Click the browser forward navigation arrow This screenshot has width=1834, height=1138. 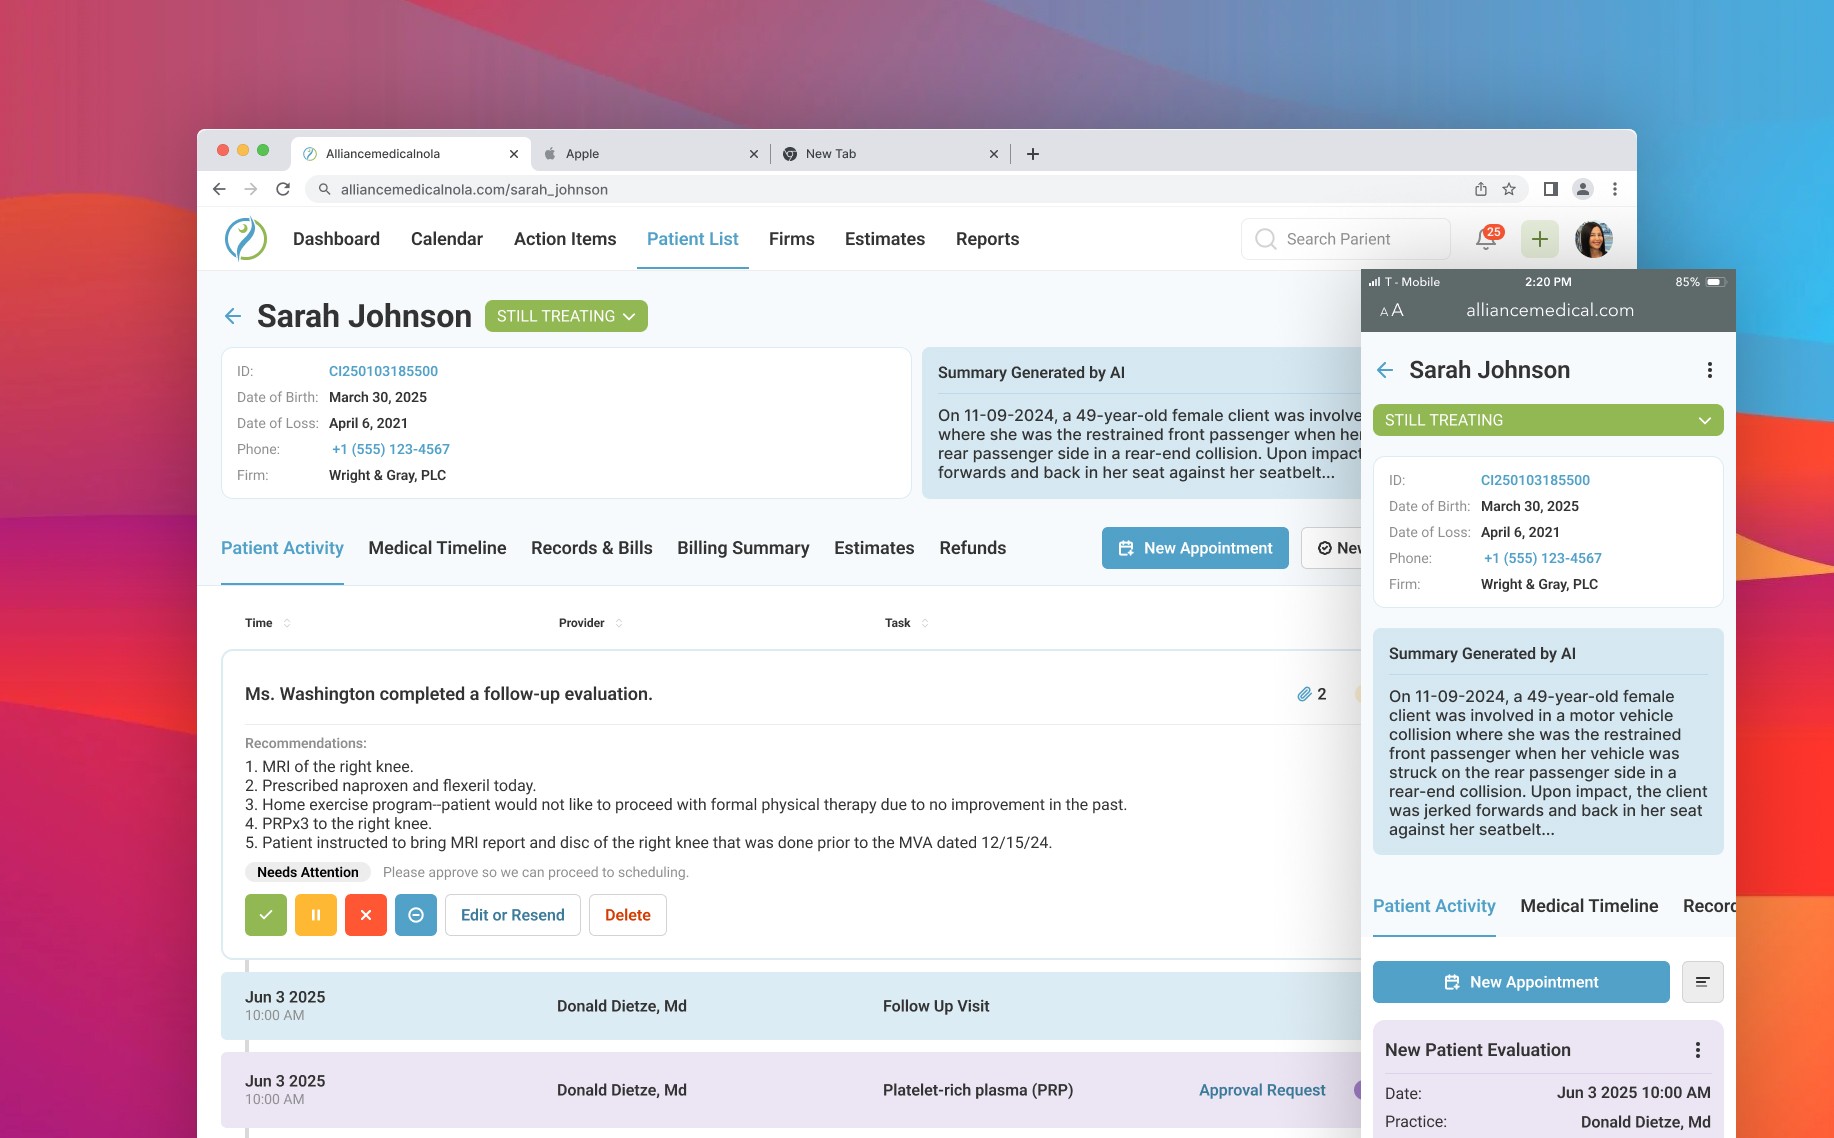click(x=251, y=189)
